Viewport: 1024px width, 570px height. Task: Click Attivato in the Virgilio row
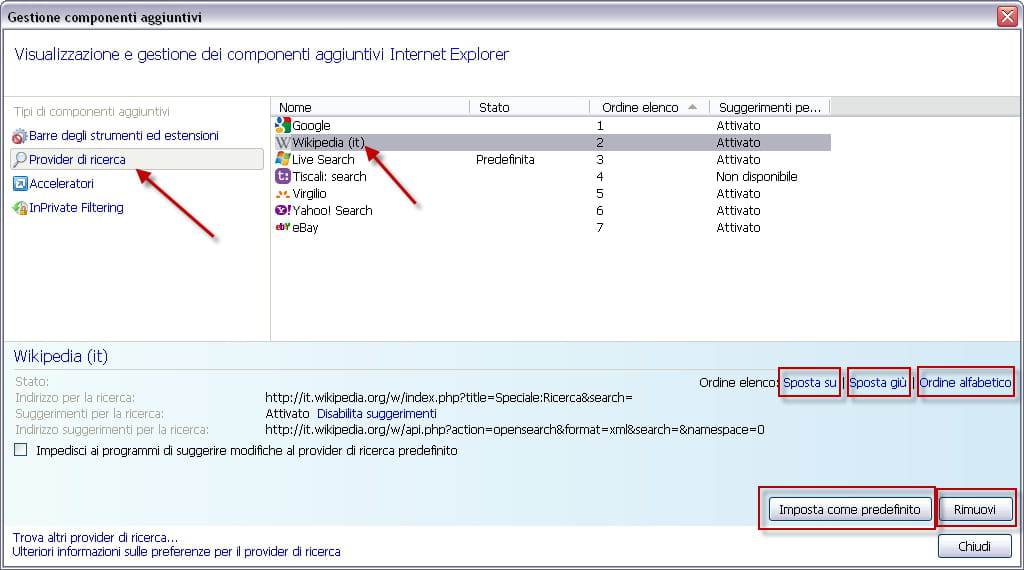738,193
